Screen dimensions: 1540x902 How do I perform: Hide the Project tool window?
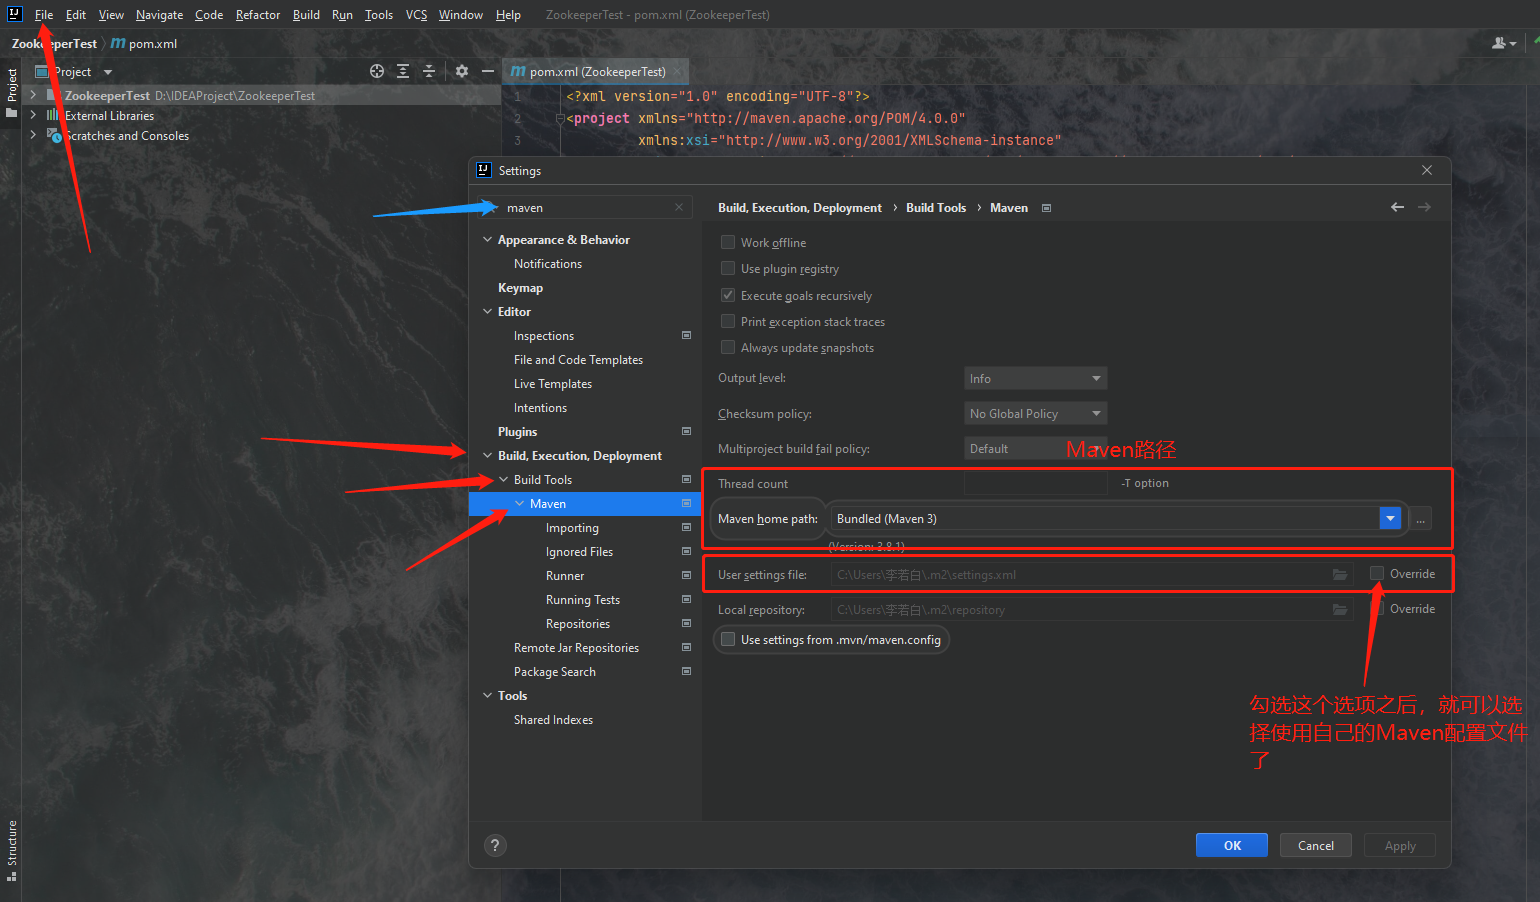pyautogui.click(x=488, y=71)
